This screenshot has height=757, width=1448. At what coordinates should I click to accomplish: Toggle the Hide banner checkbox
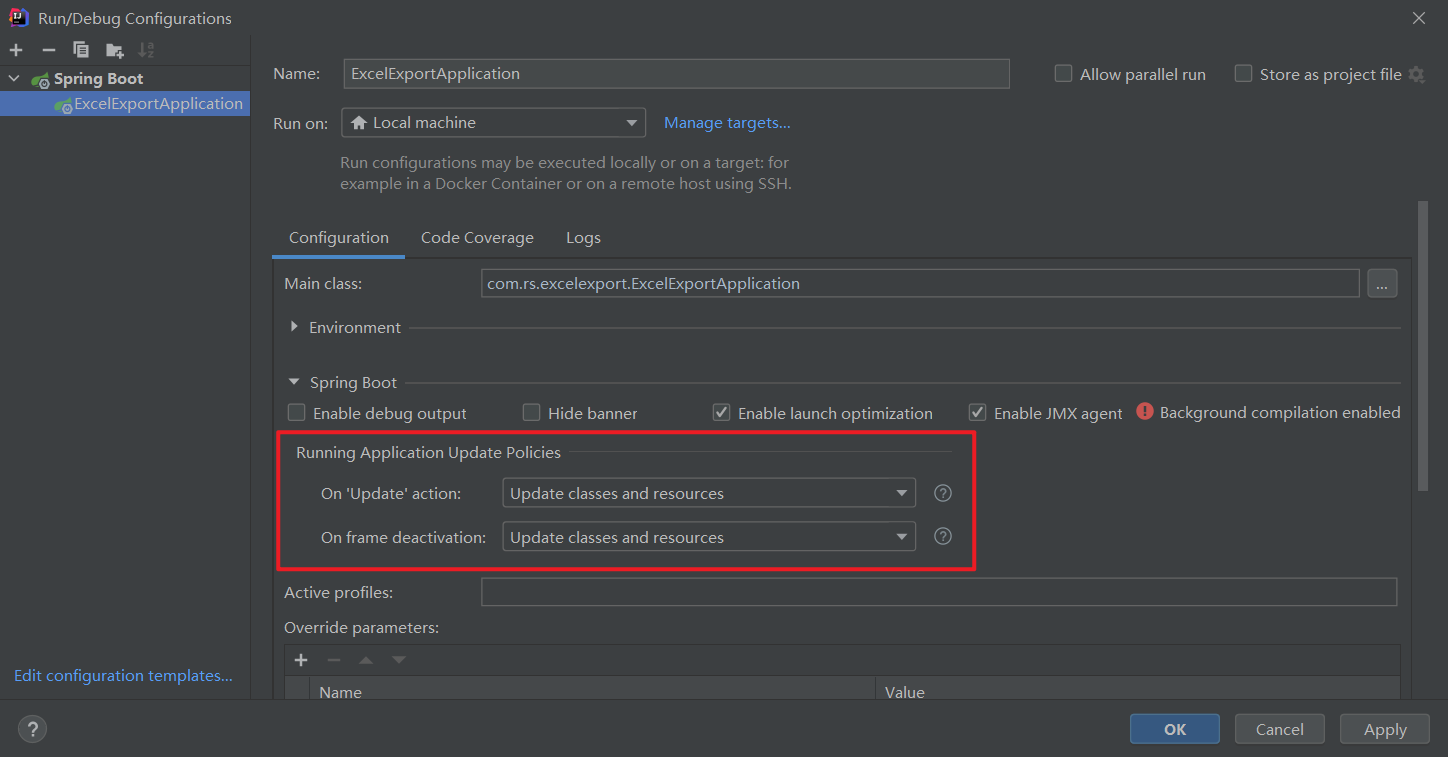point(531,413)
